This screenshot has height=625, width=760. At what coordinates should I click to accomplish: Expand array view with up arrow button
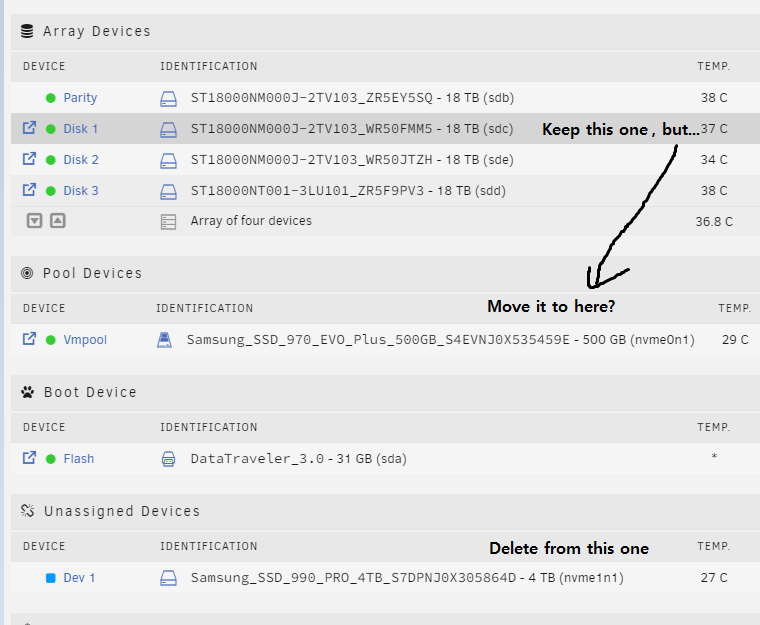(x=58, y=221)
